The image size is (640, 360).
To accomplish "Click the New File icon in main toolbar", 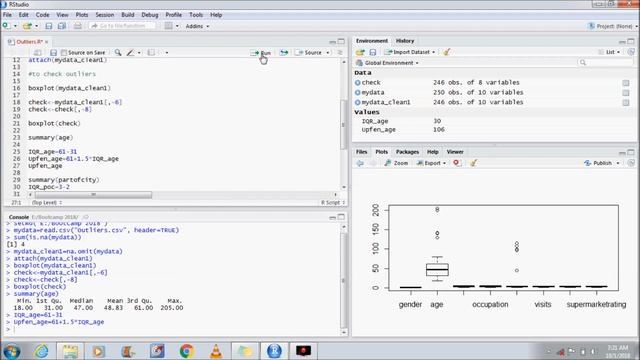I will [x=7, y=26].
